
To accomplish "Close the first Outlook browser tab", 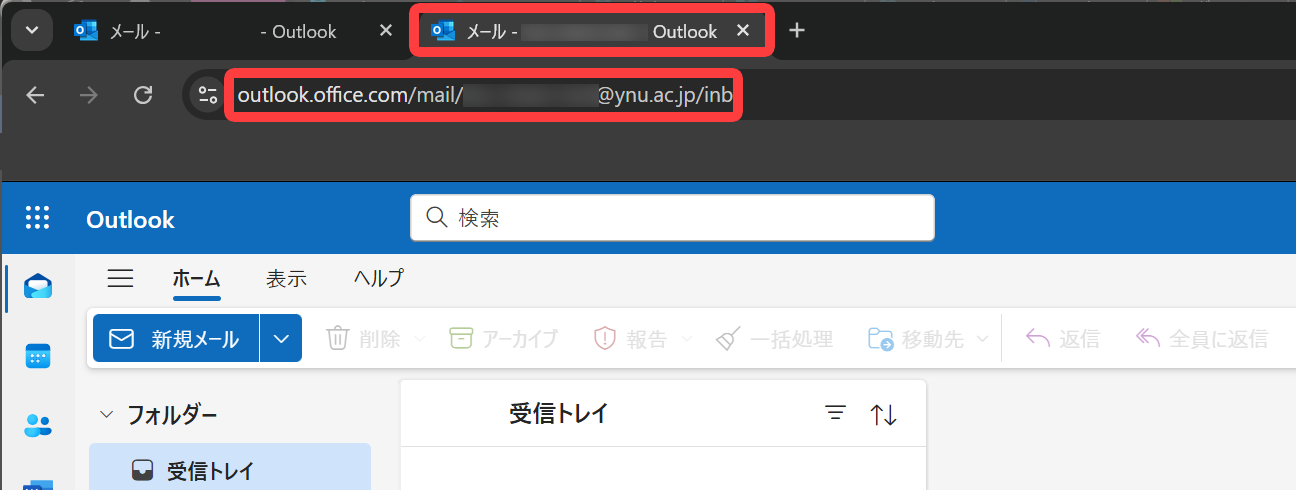I will [386, 31].
